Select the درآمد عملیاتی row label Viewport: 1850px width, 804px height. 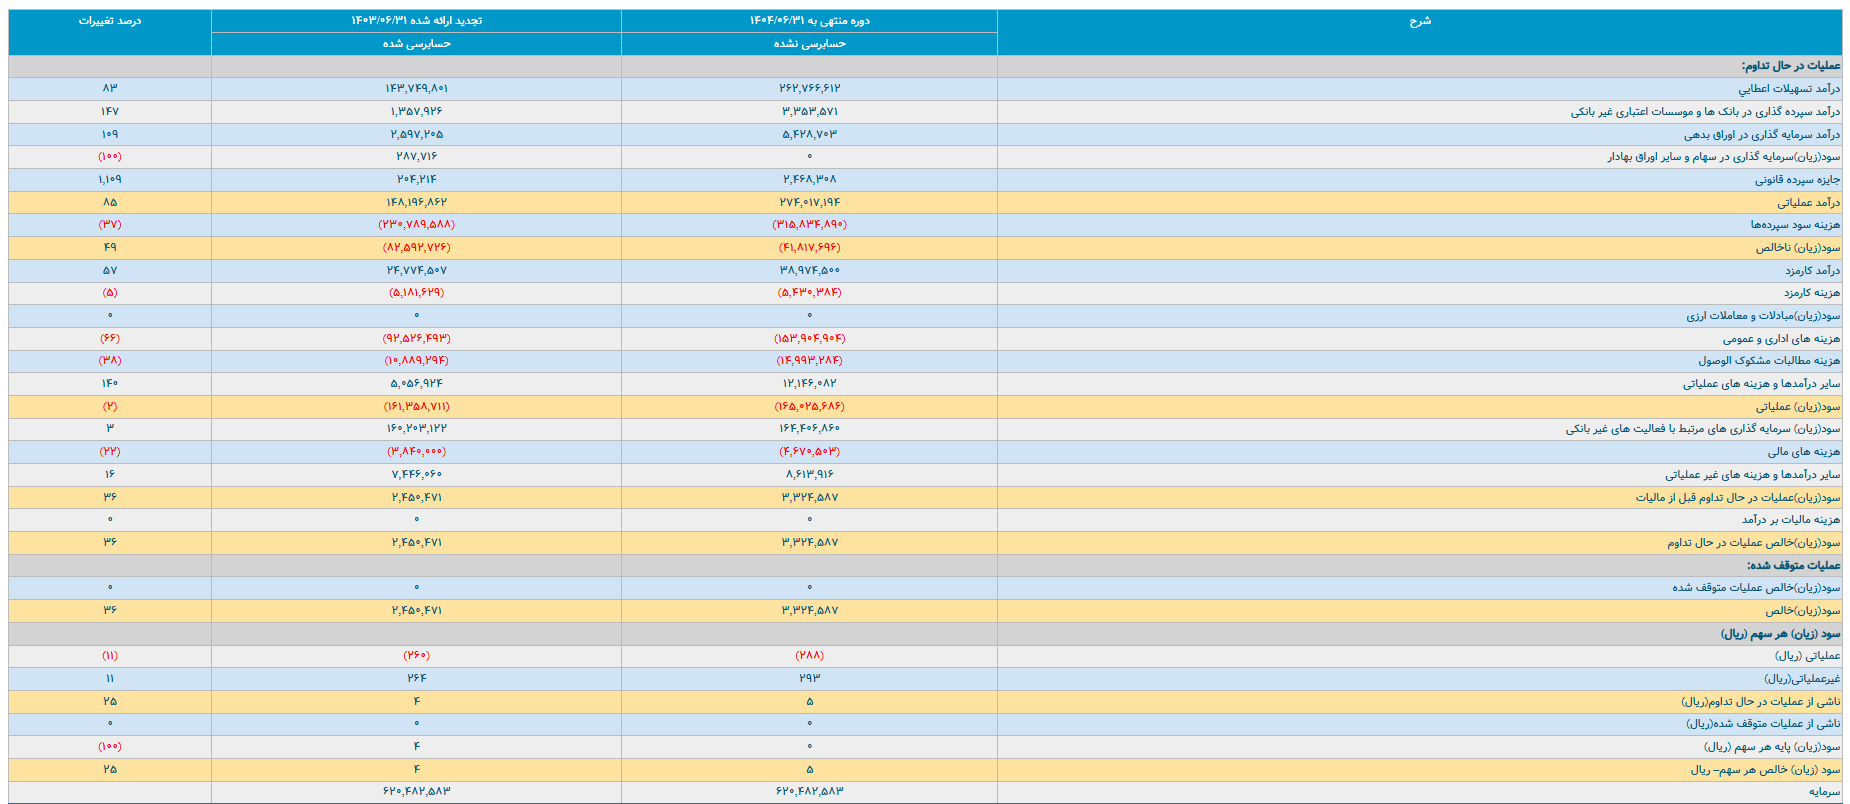(x=1808, y=203)
